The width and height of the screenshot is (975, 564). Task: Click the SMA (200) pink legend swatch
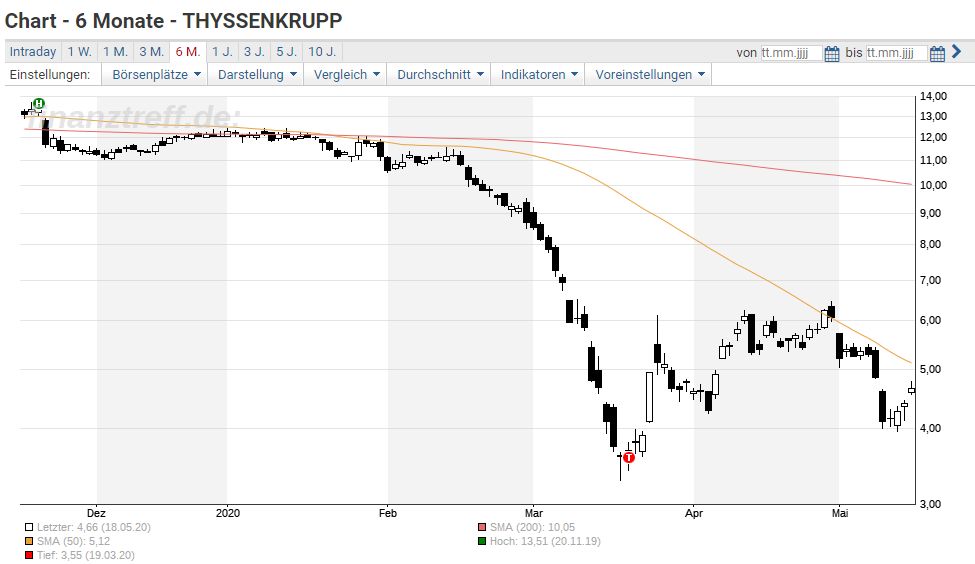[x=482, y=527]
